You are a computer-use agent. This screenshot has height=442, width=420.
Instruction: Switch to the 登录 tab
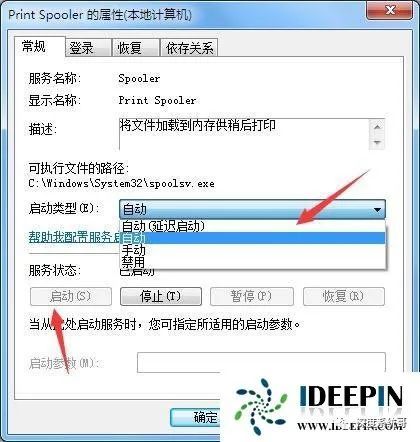pos(88,48)
